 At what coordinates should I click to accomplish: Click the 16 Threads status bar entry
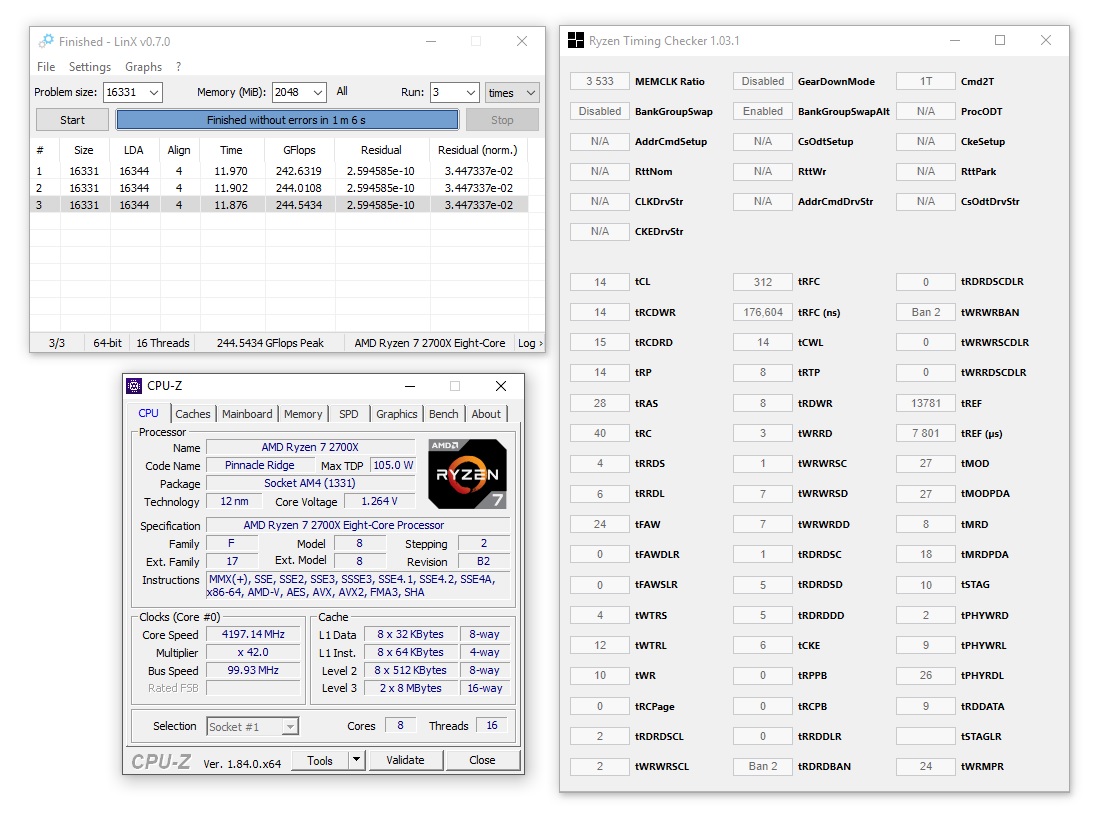[x=162, y=343]
